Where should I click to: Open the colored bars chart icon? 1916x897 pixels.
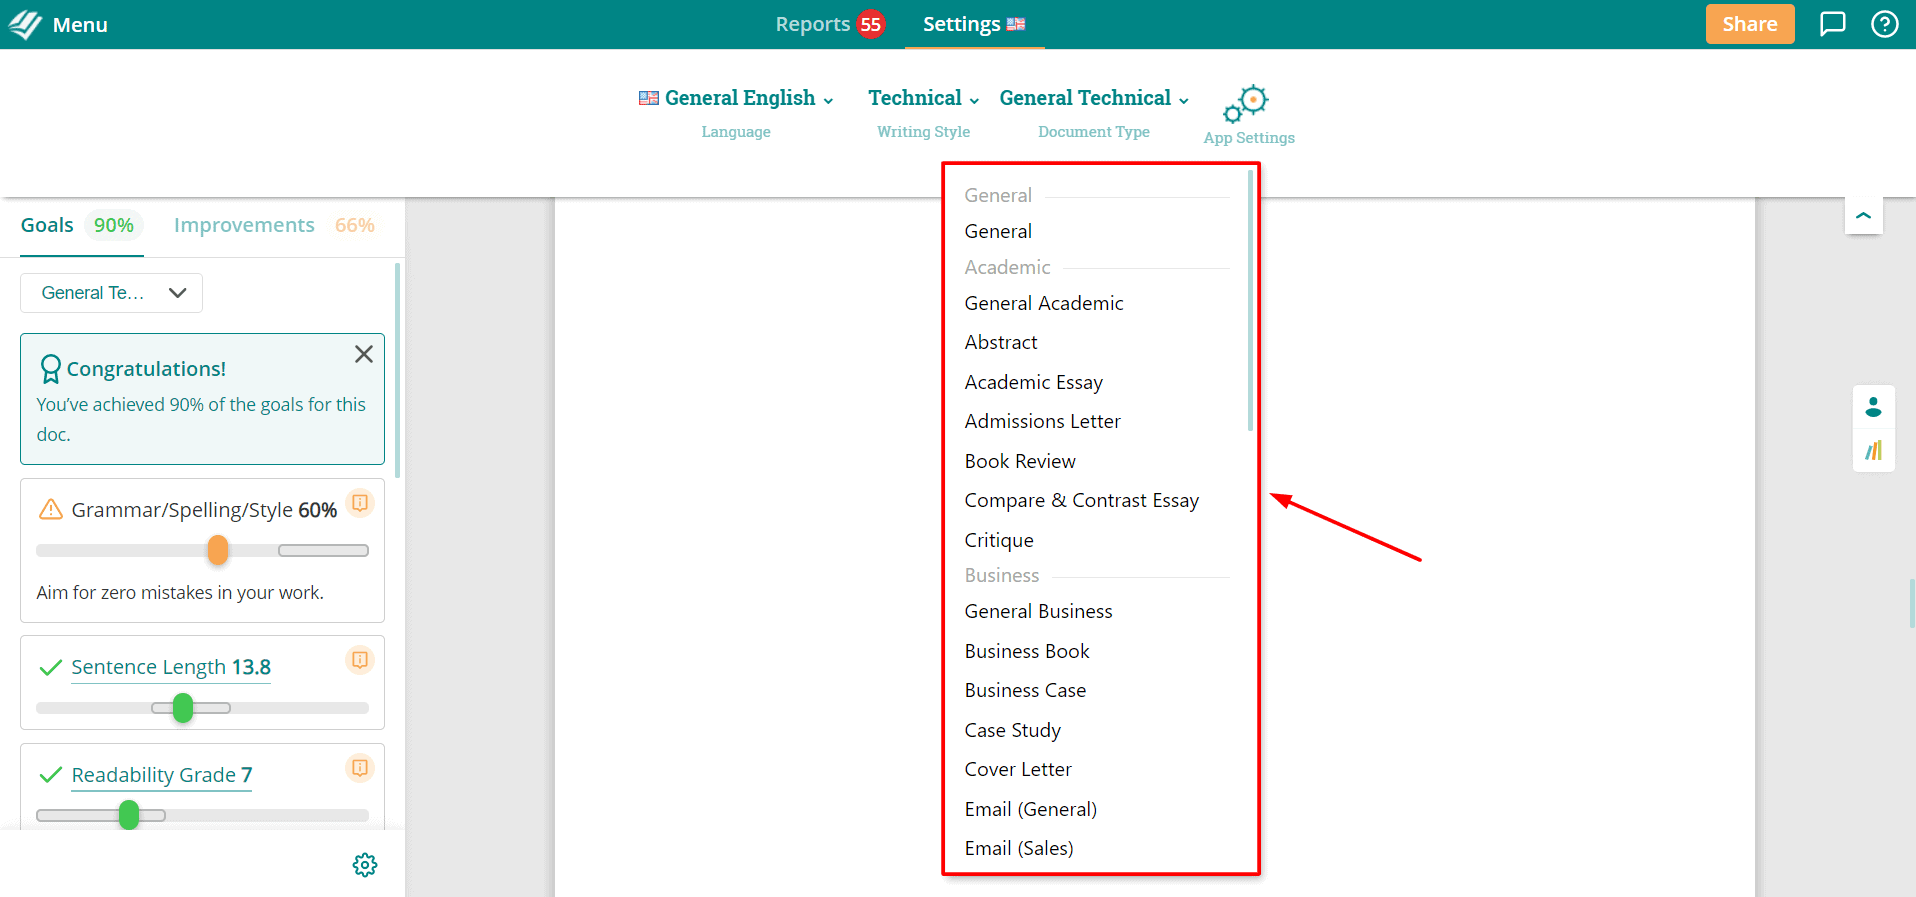click(1873, 451)
